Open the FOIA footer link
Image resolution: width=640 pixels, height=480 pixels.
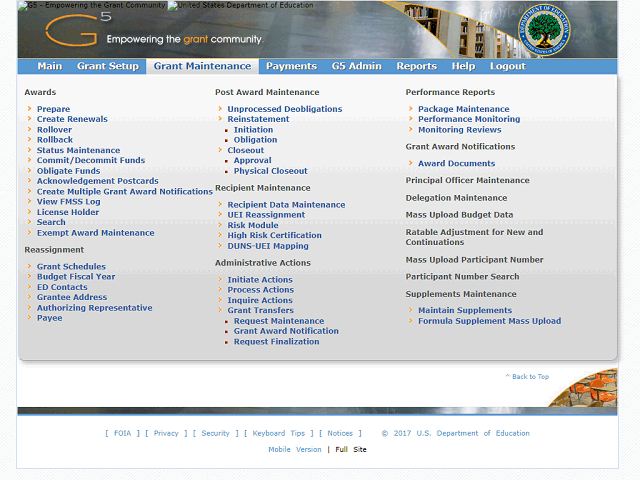pyautogui.click(x=122, y=433)
